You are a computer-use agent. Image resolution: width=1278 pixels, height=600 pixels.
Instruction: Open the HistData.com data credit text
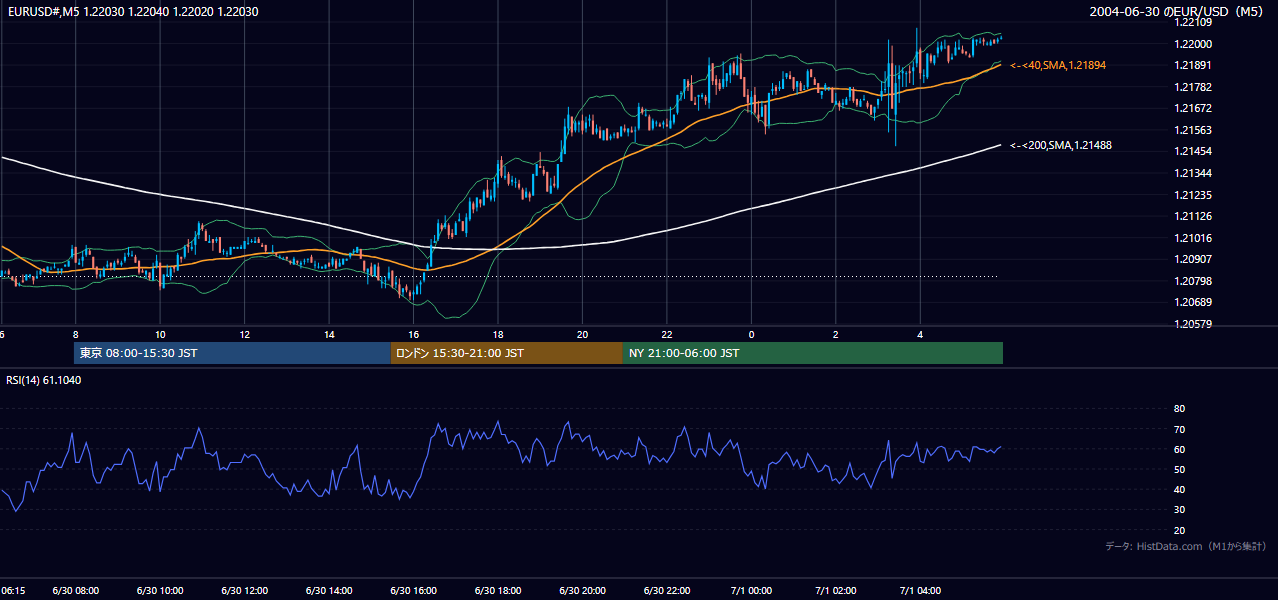[x=1185, y=546]
